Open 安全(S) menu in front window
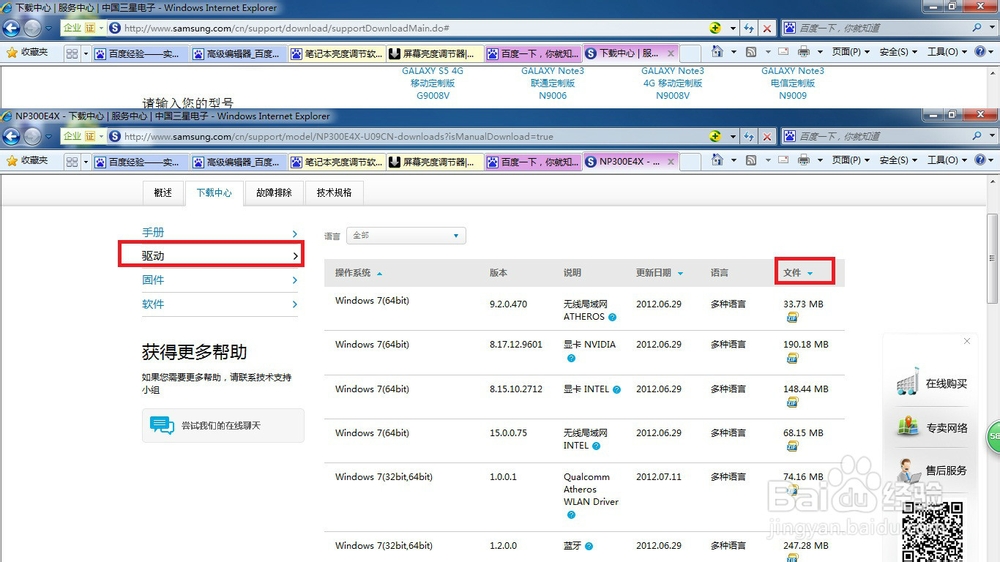 click(x=898, y=161)
